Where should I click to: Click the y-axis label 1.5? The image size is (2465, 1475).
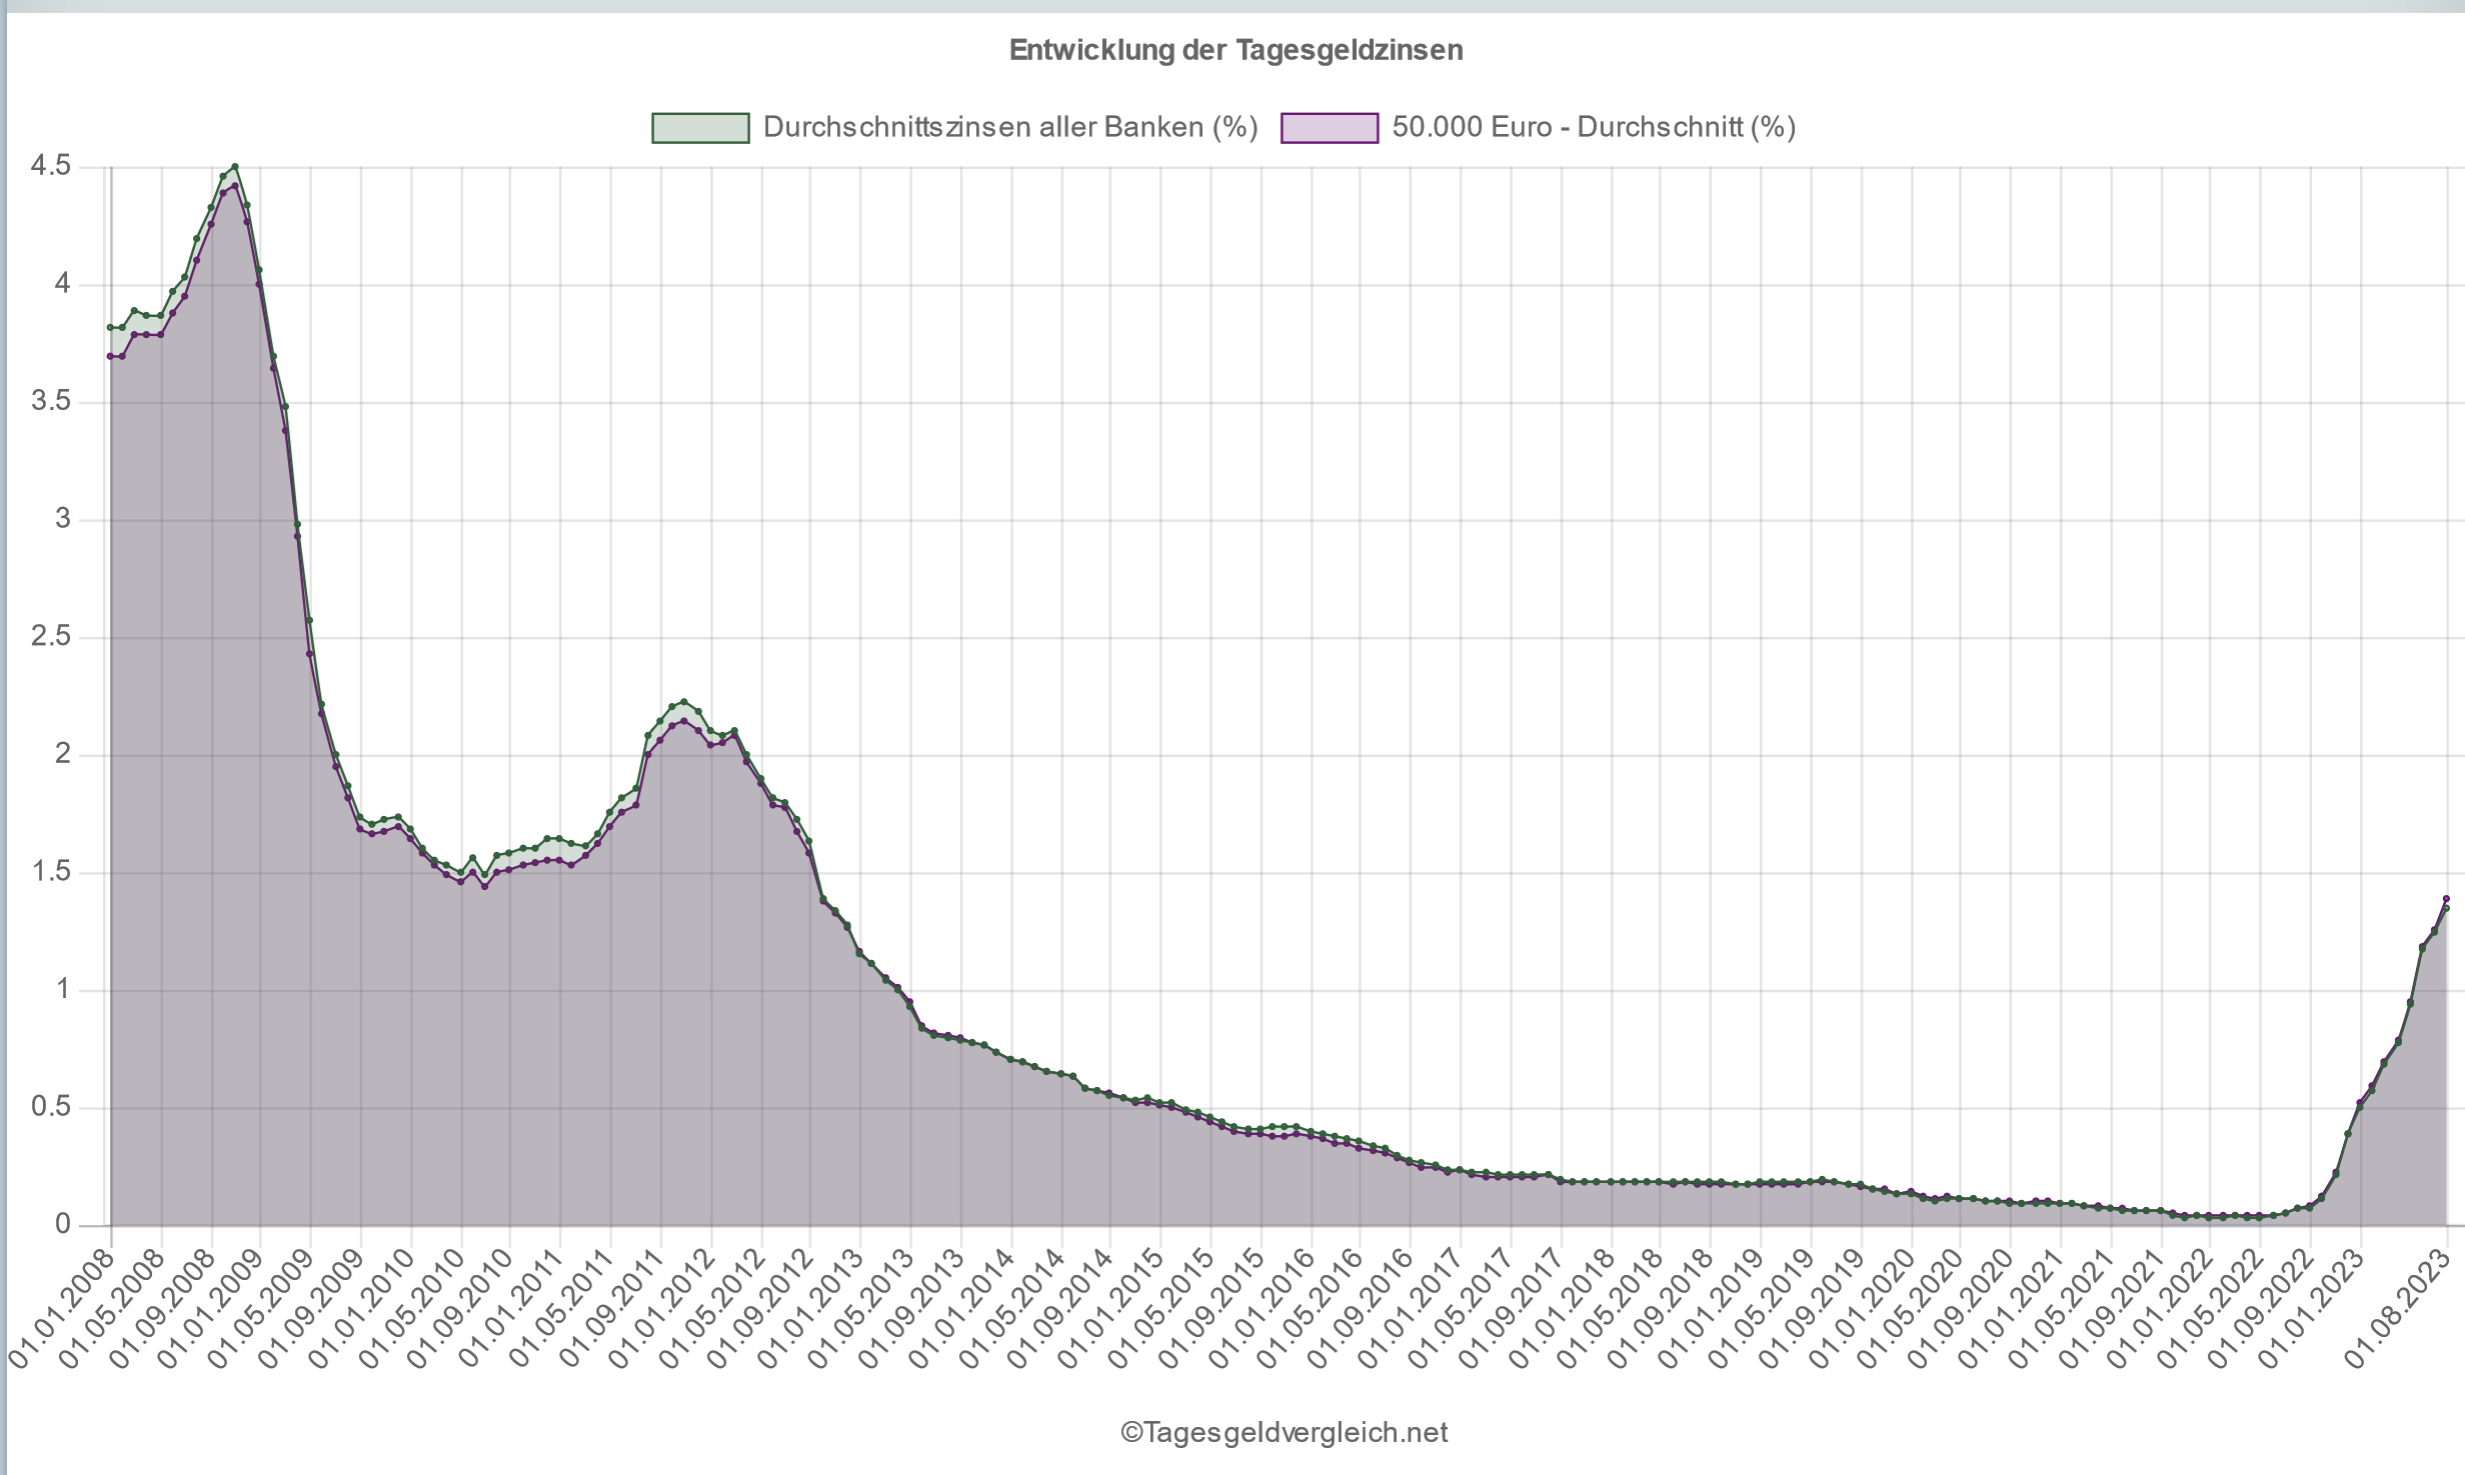point(51,872)
